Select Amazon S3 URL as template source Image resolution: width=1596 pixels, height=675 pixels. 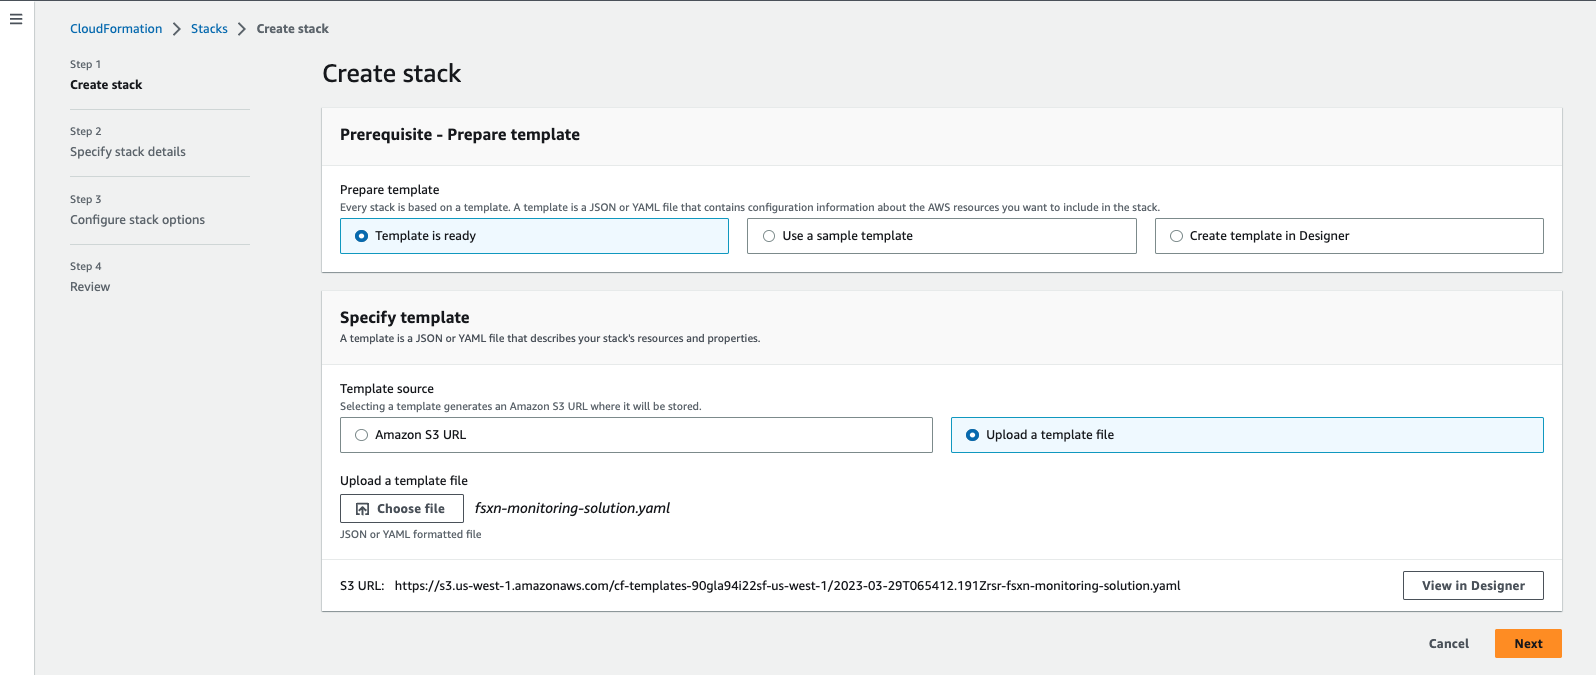pos(362,435)
